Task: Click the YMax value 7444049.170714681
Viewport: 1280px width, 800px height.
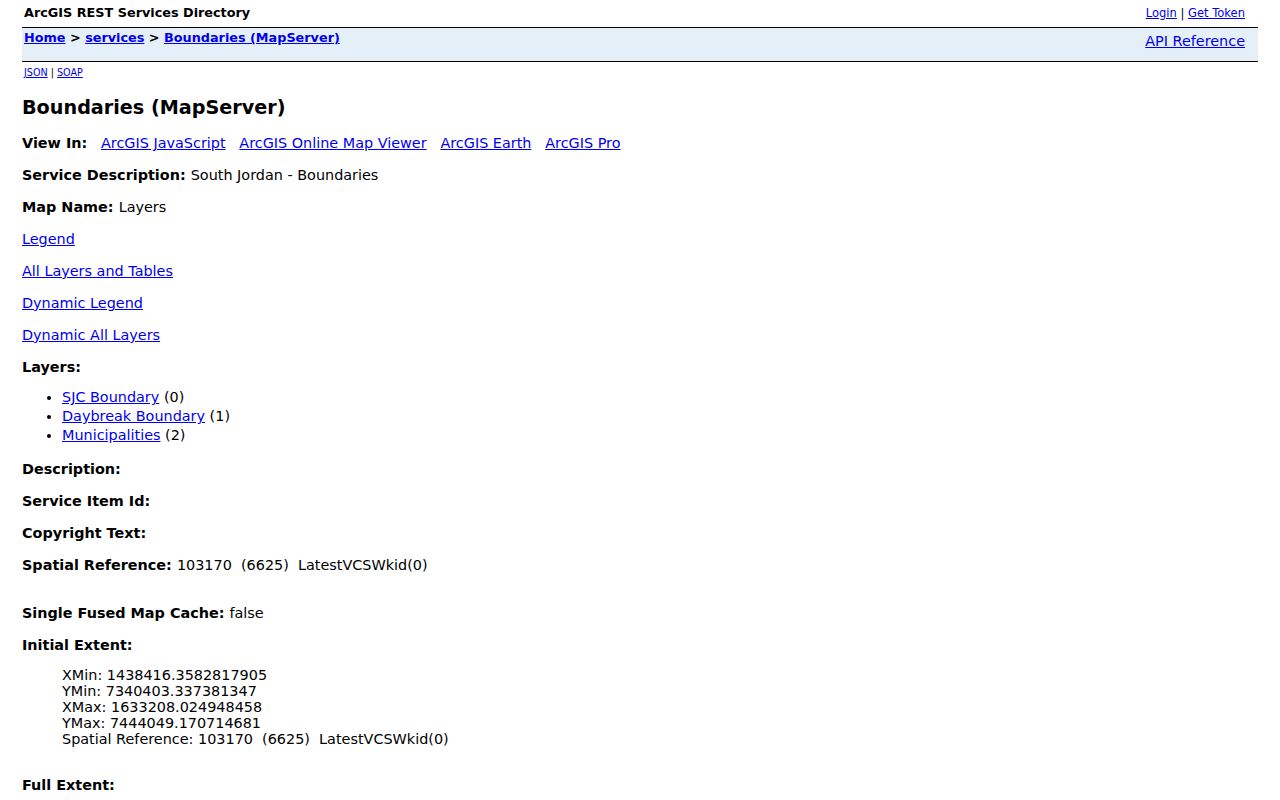Action: tap(185, 723)
